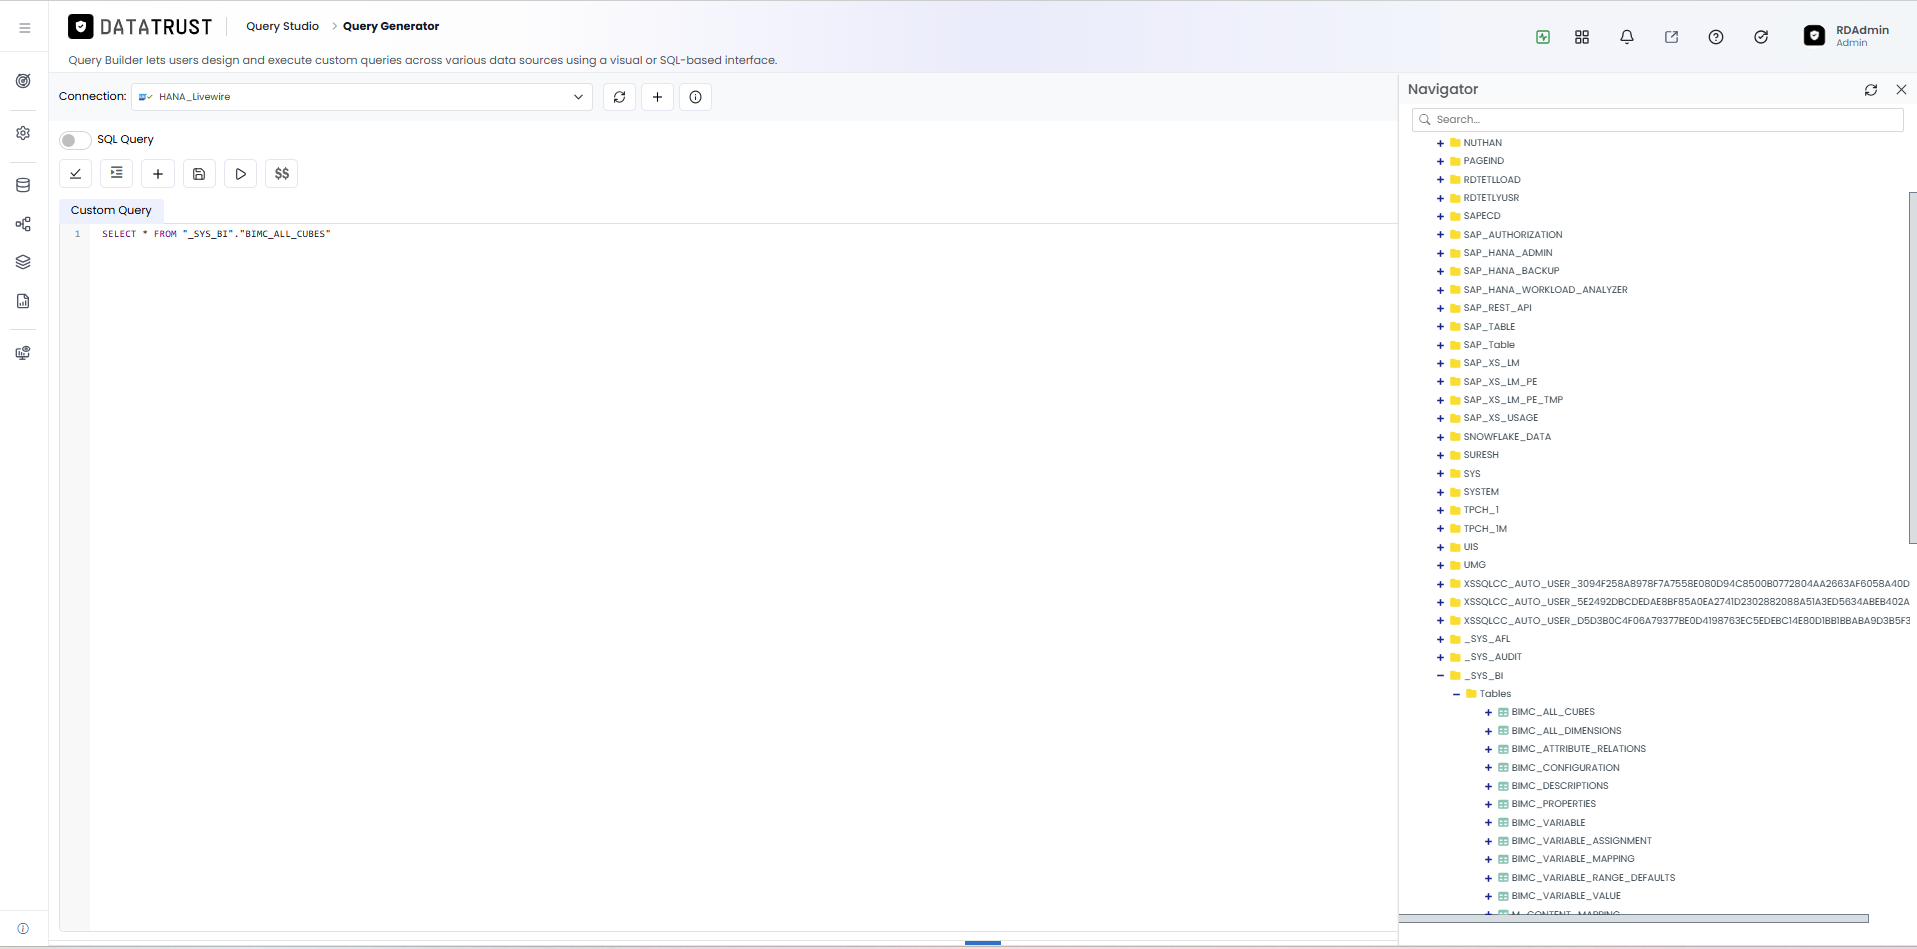The height and width of the screenshot is (949, 1917).
Task: Save the current query
Action: click(x=199, y=174)
